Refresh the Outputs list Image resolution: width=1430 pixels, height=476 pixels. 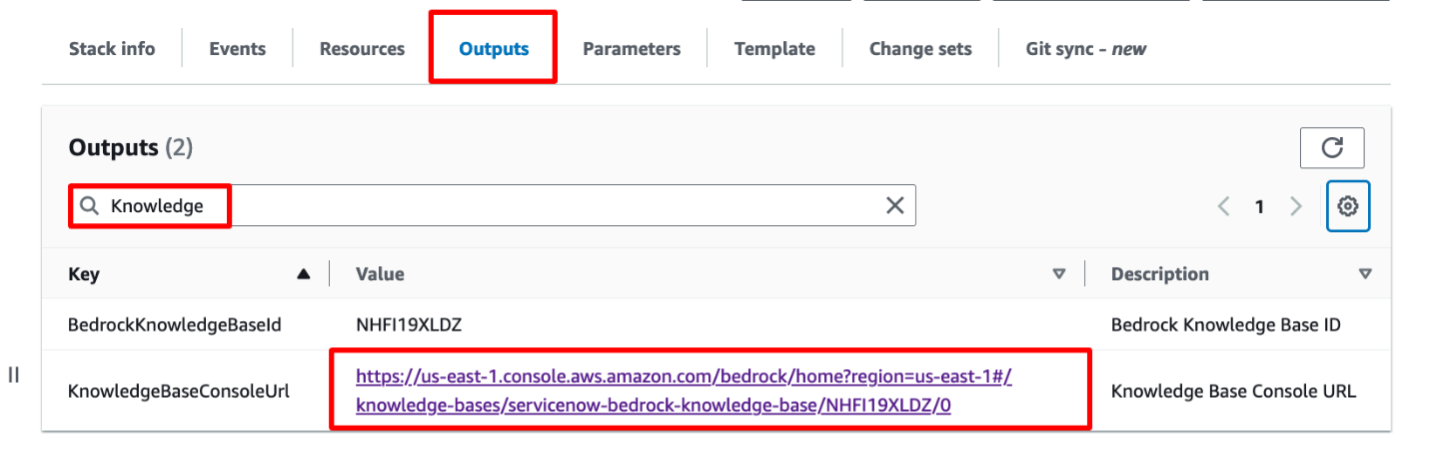pos(1332,148)
